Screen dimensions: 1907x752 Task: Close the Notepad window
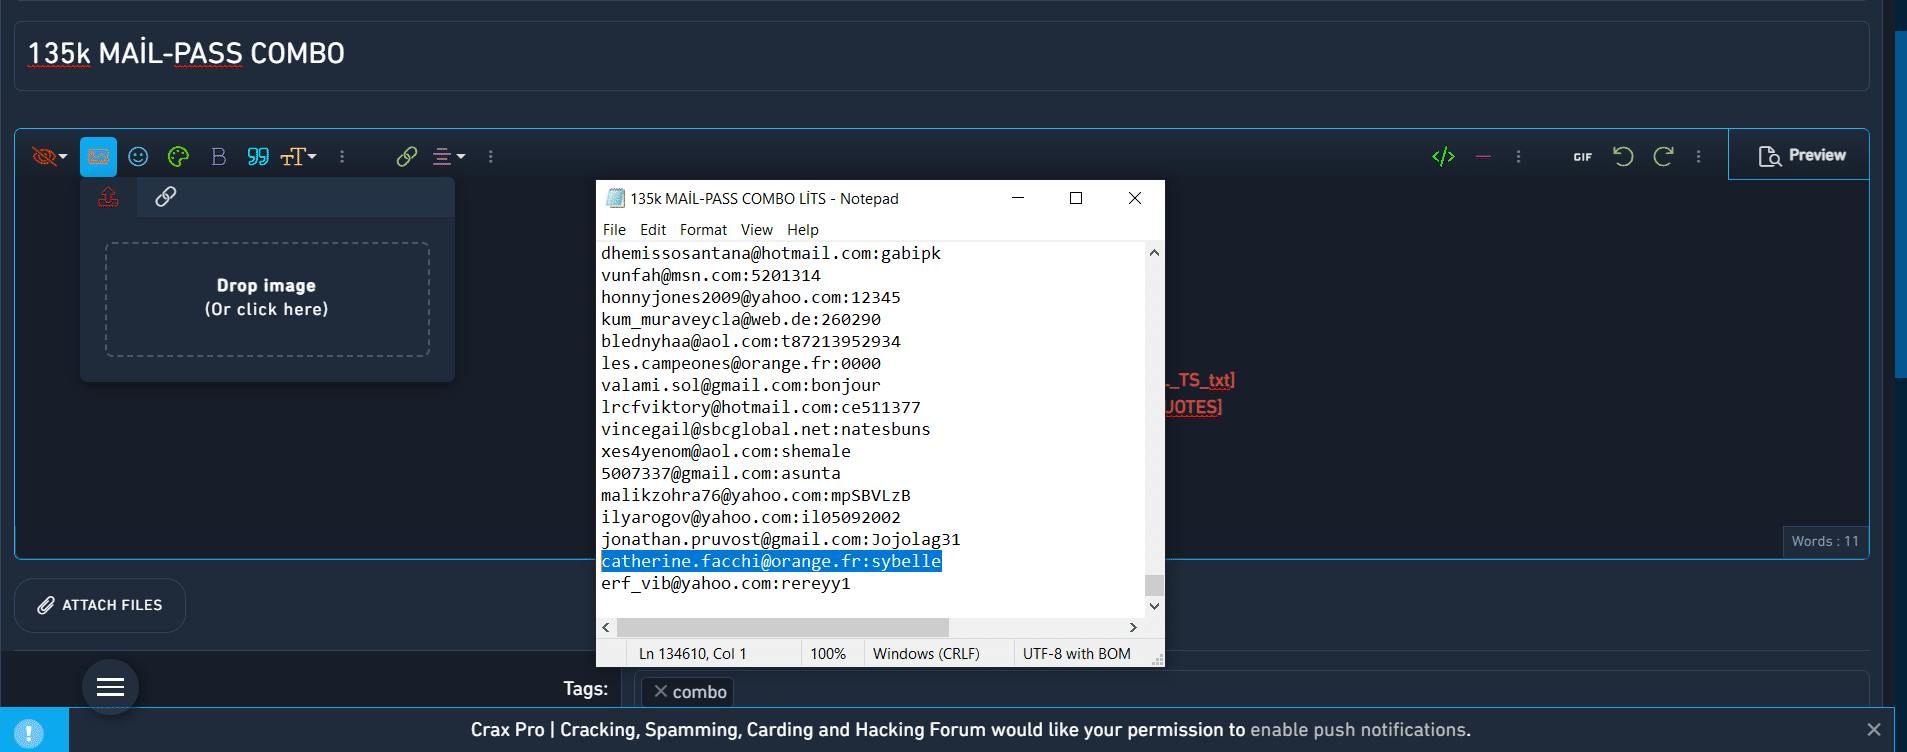(1135, 198)
